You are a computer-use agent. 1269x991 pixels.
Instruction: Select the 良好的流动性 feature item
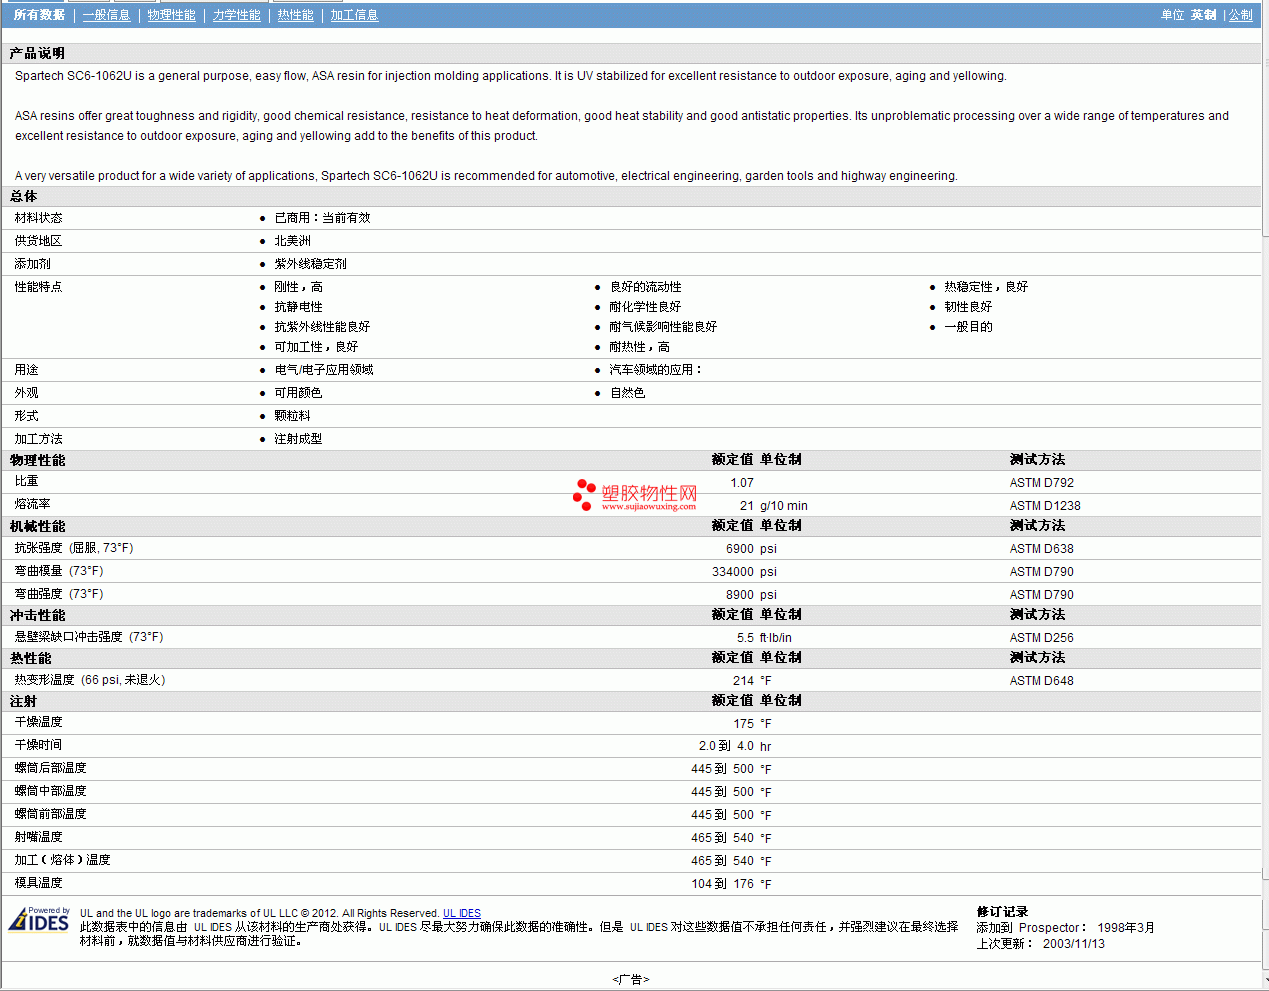point(645,286)
